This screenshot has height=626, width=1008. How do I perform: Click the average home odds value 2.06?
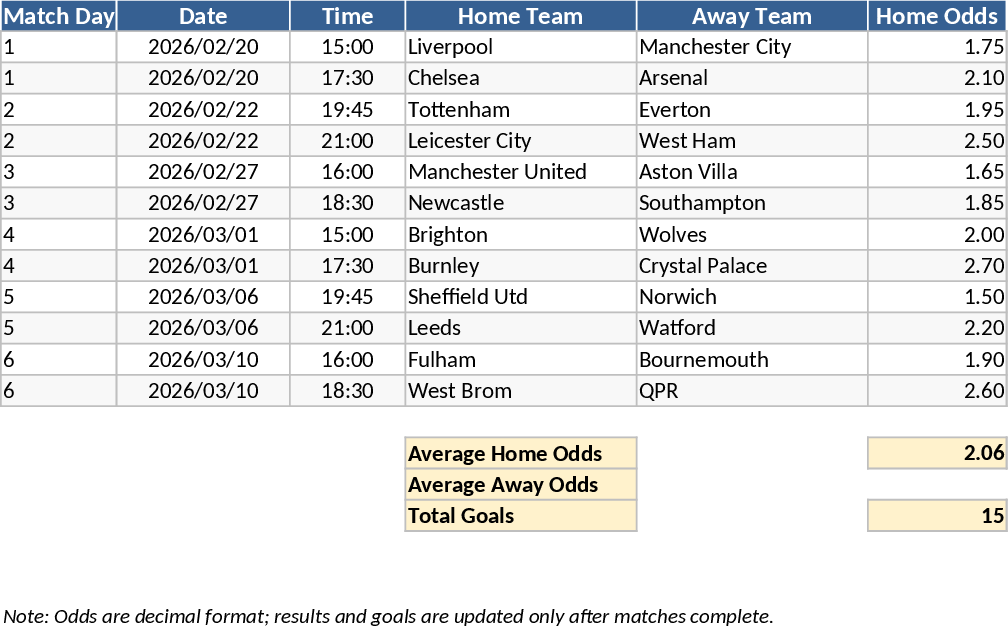click(936, 454)
